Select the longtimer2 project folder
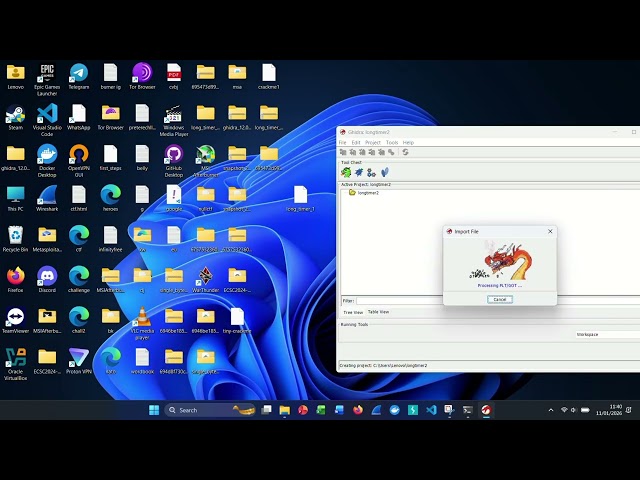Screen dimensions: 640x480 point(364,193)
